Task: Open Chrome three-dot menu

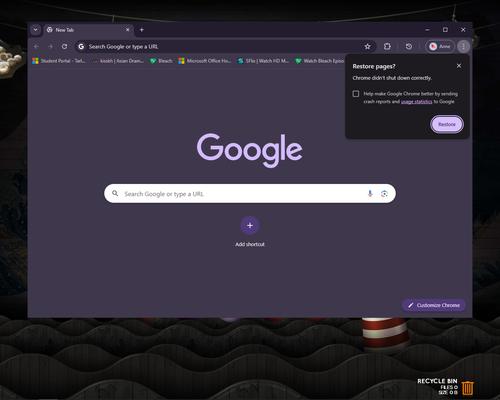Action: [463, 46]
